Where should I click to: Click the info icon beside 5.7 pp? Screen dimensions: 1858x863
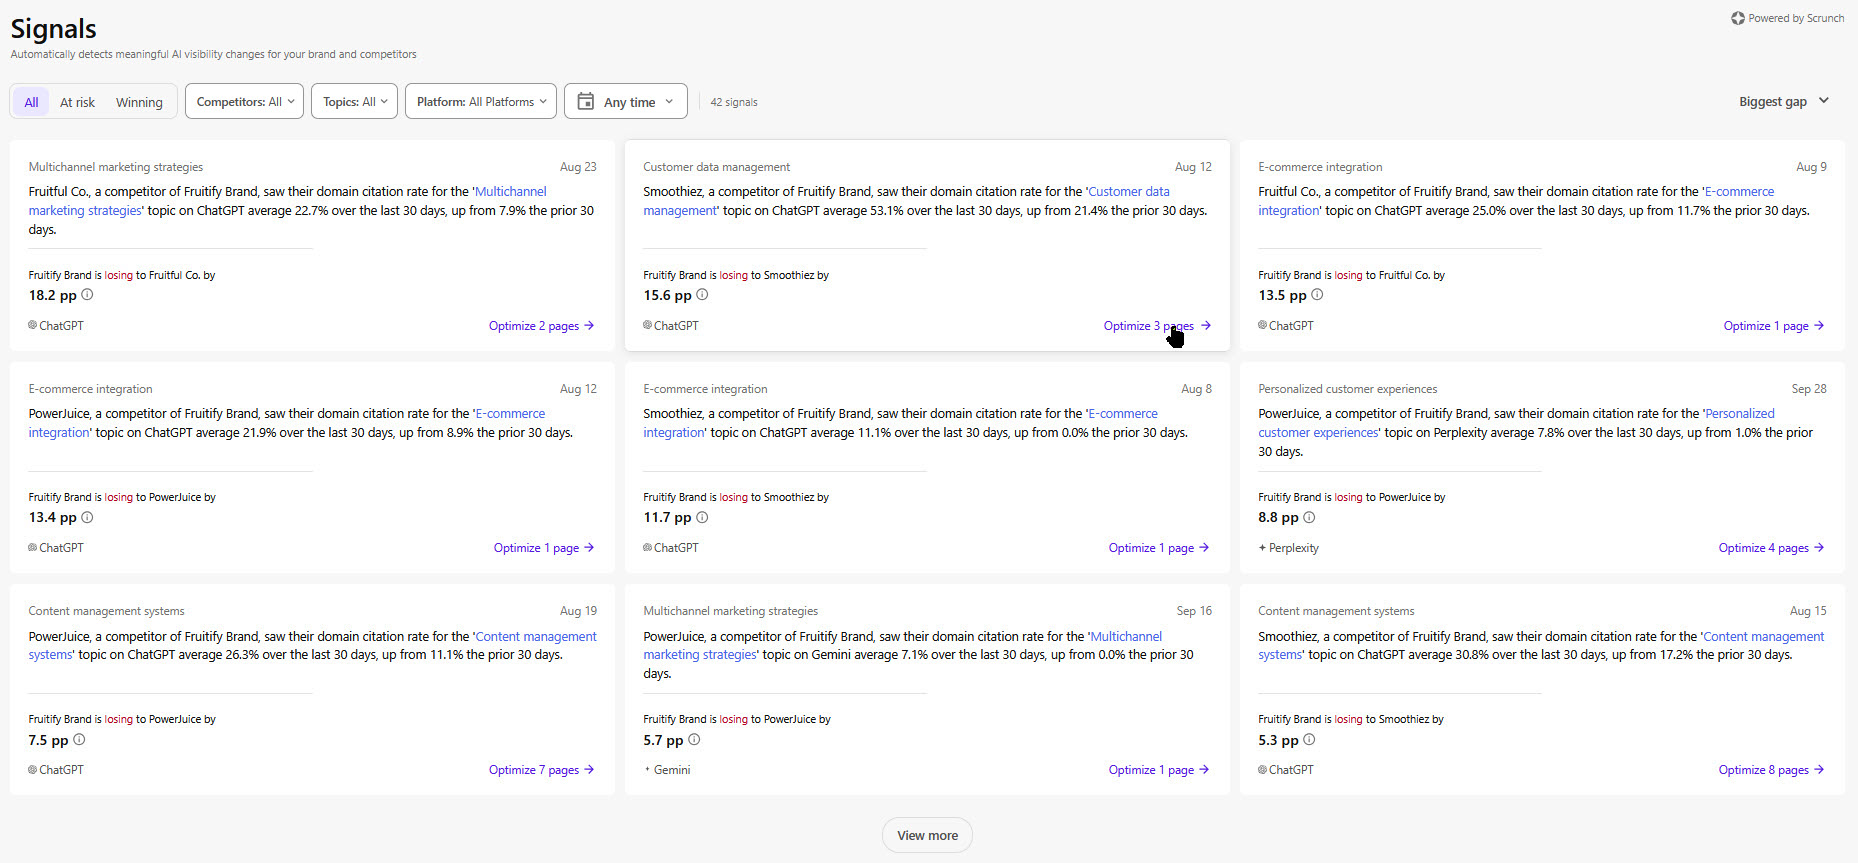[x=694, y=740]
